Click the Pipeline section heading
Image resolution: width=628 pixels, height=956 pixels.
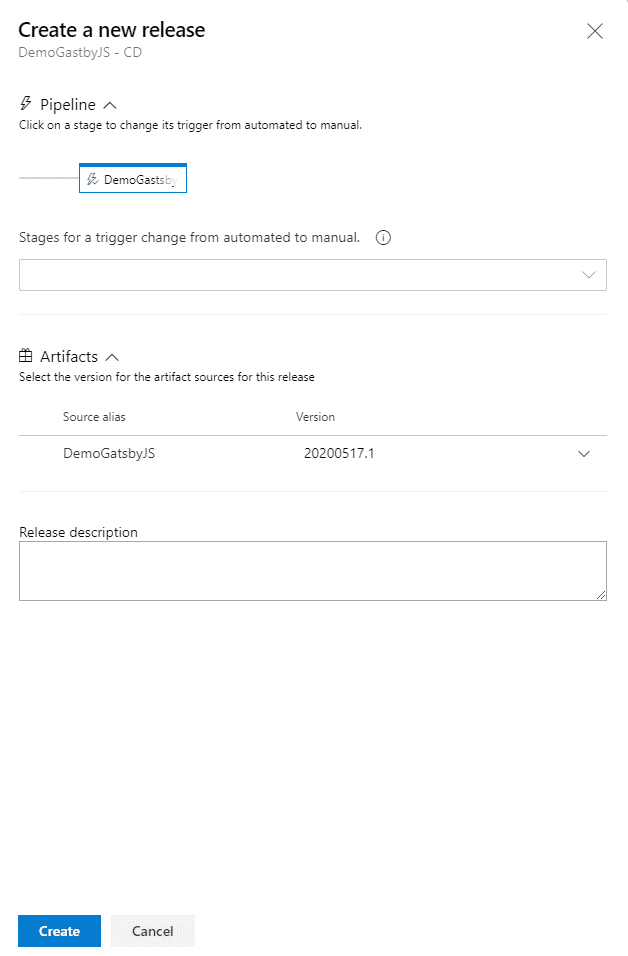[68, 105]
